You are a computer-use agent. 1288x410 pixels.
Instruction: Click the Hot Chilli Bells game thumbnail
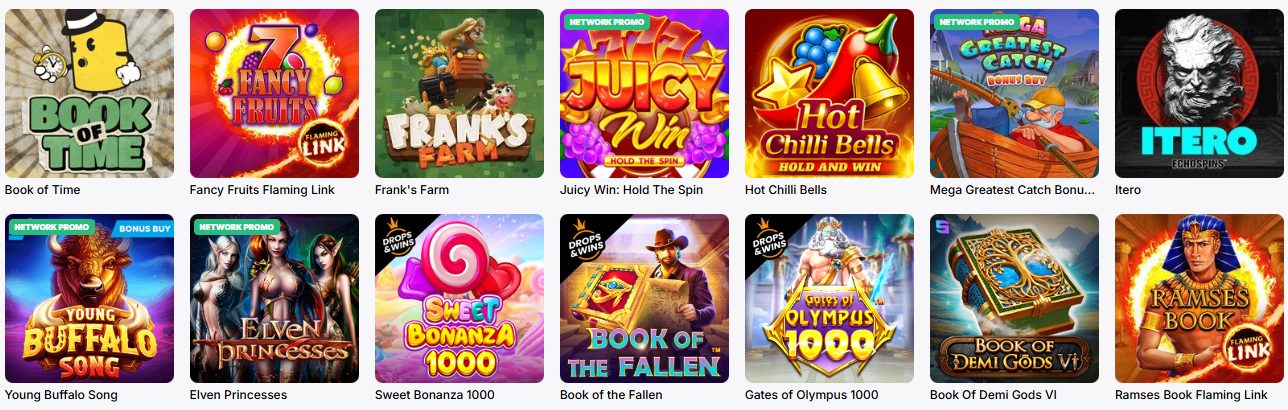click(x=829, y=93)
